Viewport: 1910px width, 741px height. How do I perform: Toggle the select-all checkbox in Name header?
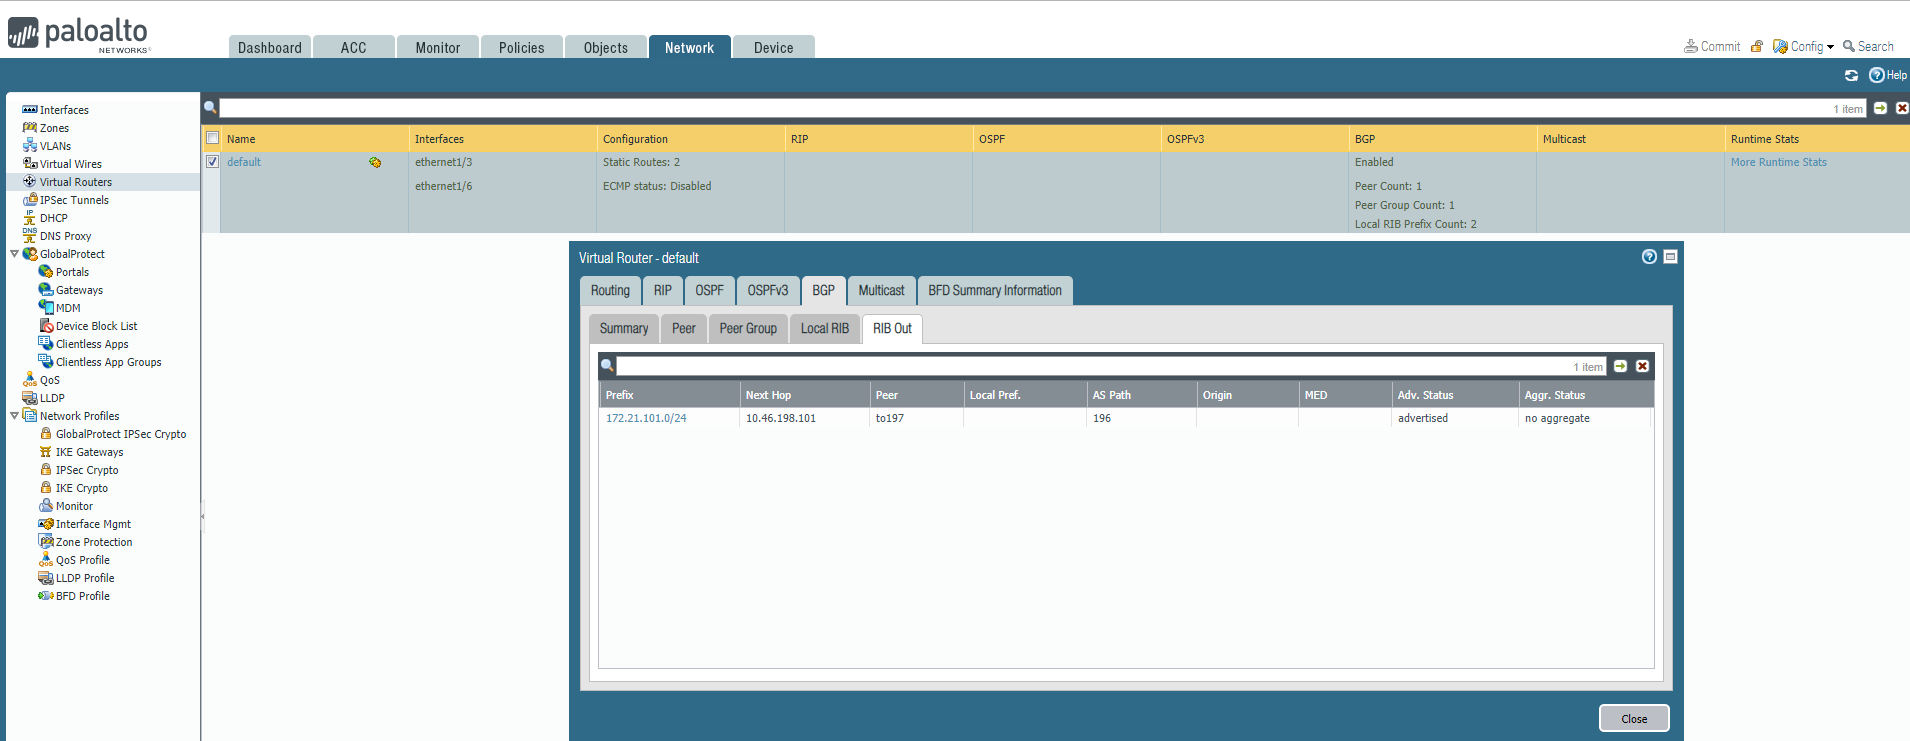pyautogui.click(x=212, y=138)
